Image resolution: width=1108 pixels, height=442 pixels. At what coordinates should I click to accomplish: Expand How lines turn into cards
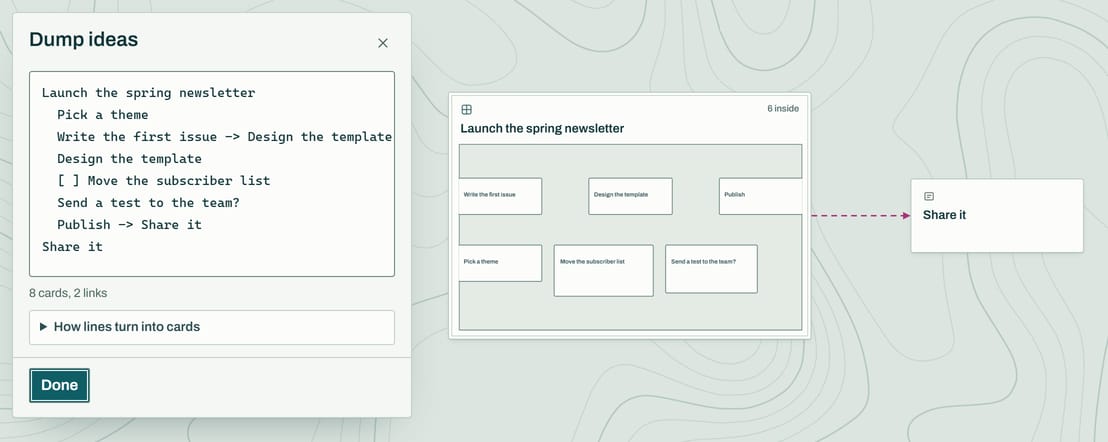click(x=212, y=327)
